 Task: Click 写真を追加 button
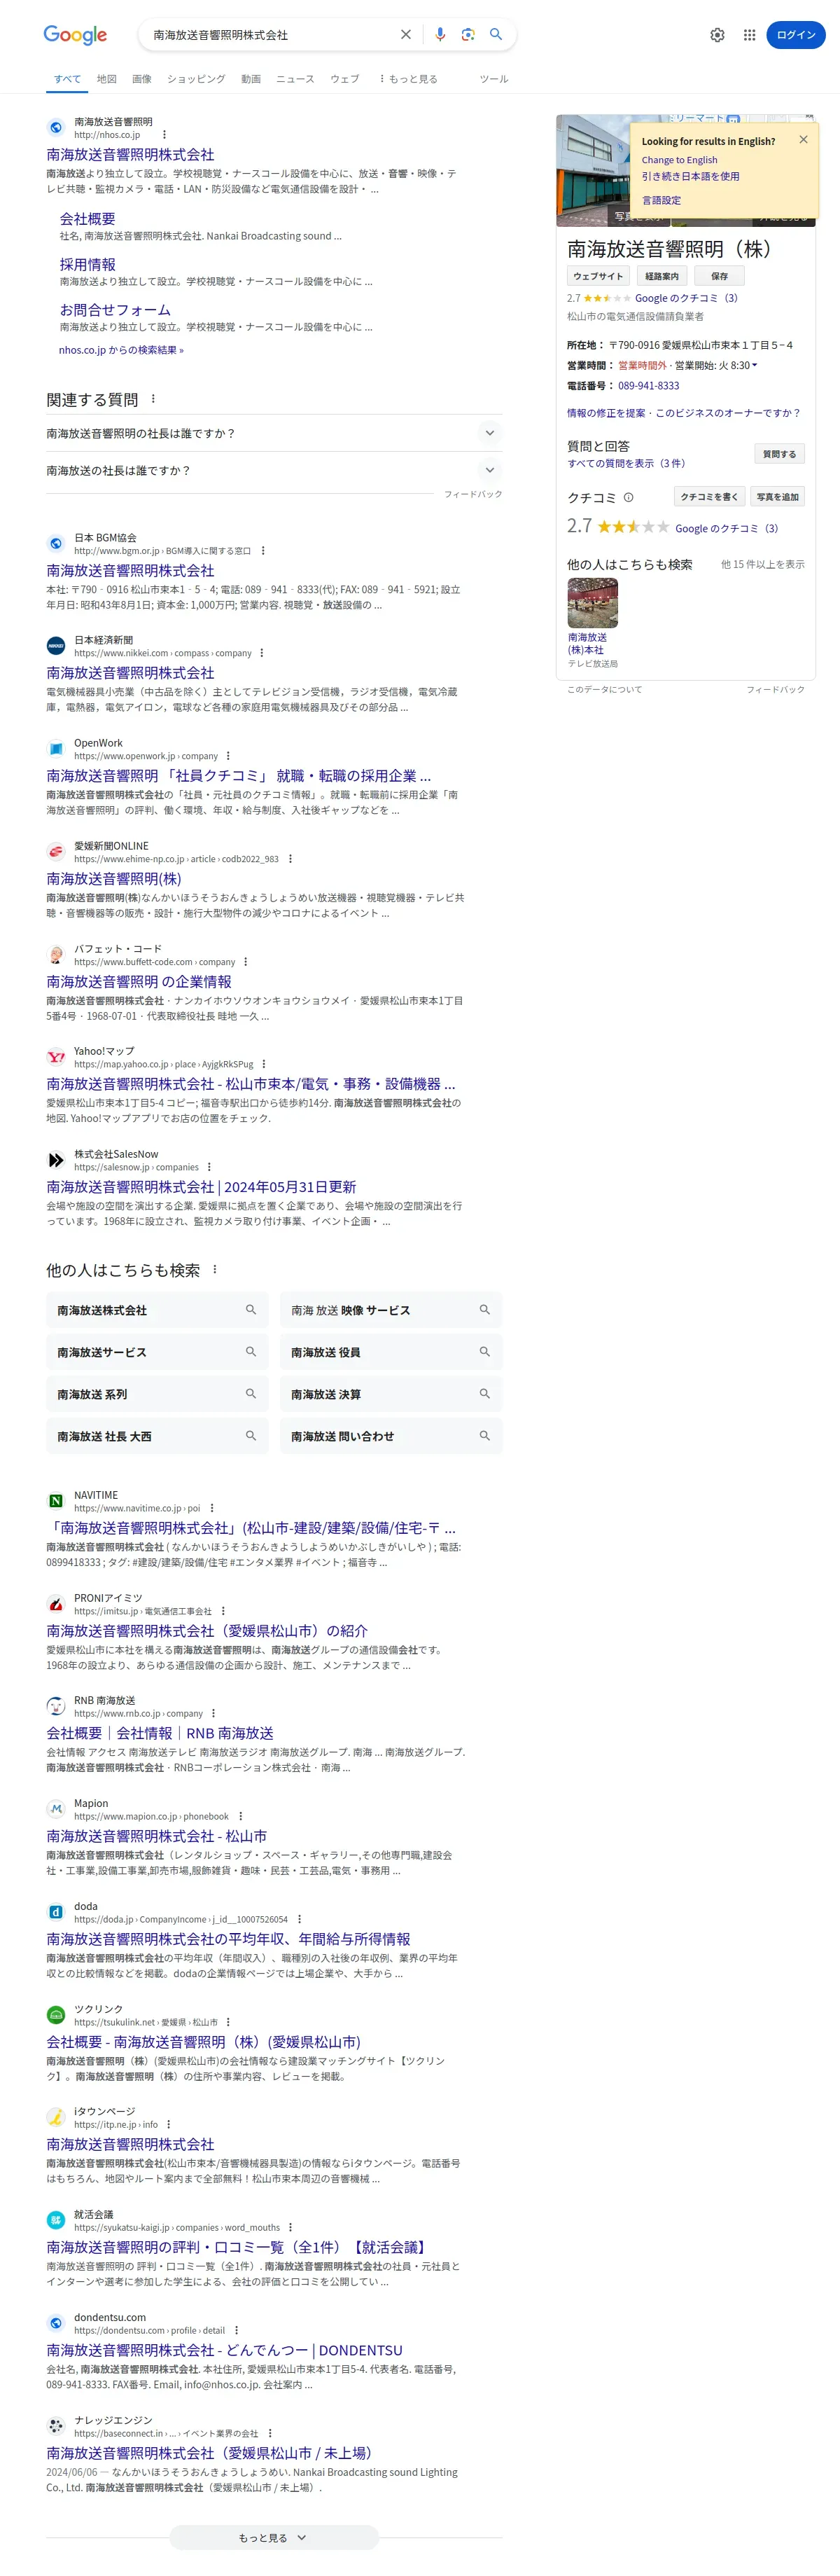point(777,497)
